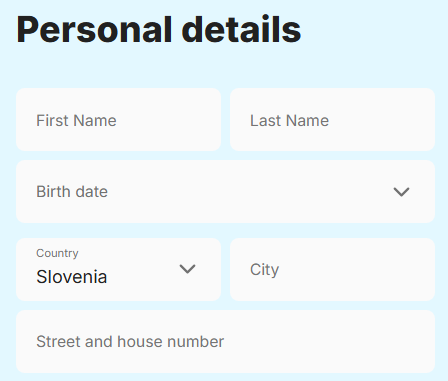Expand the Country dropdown

tap(118, 270)
